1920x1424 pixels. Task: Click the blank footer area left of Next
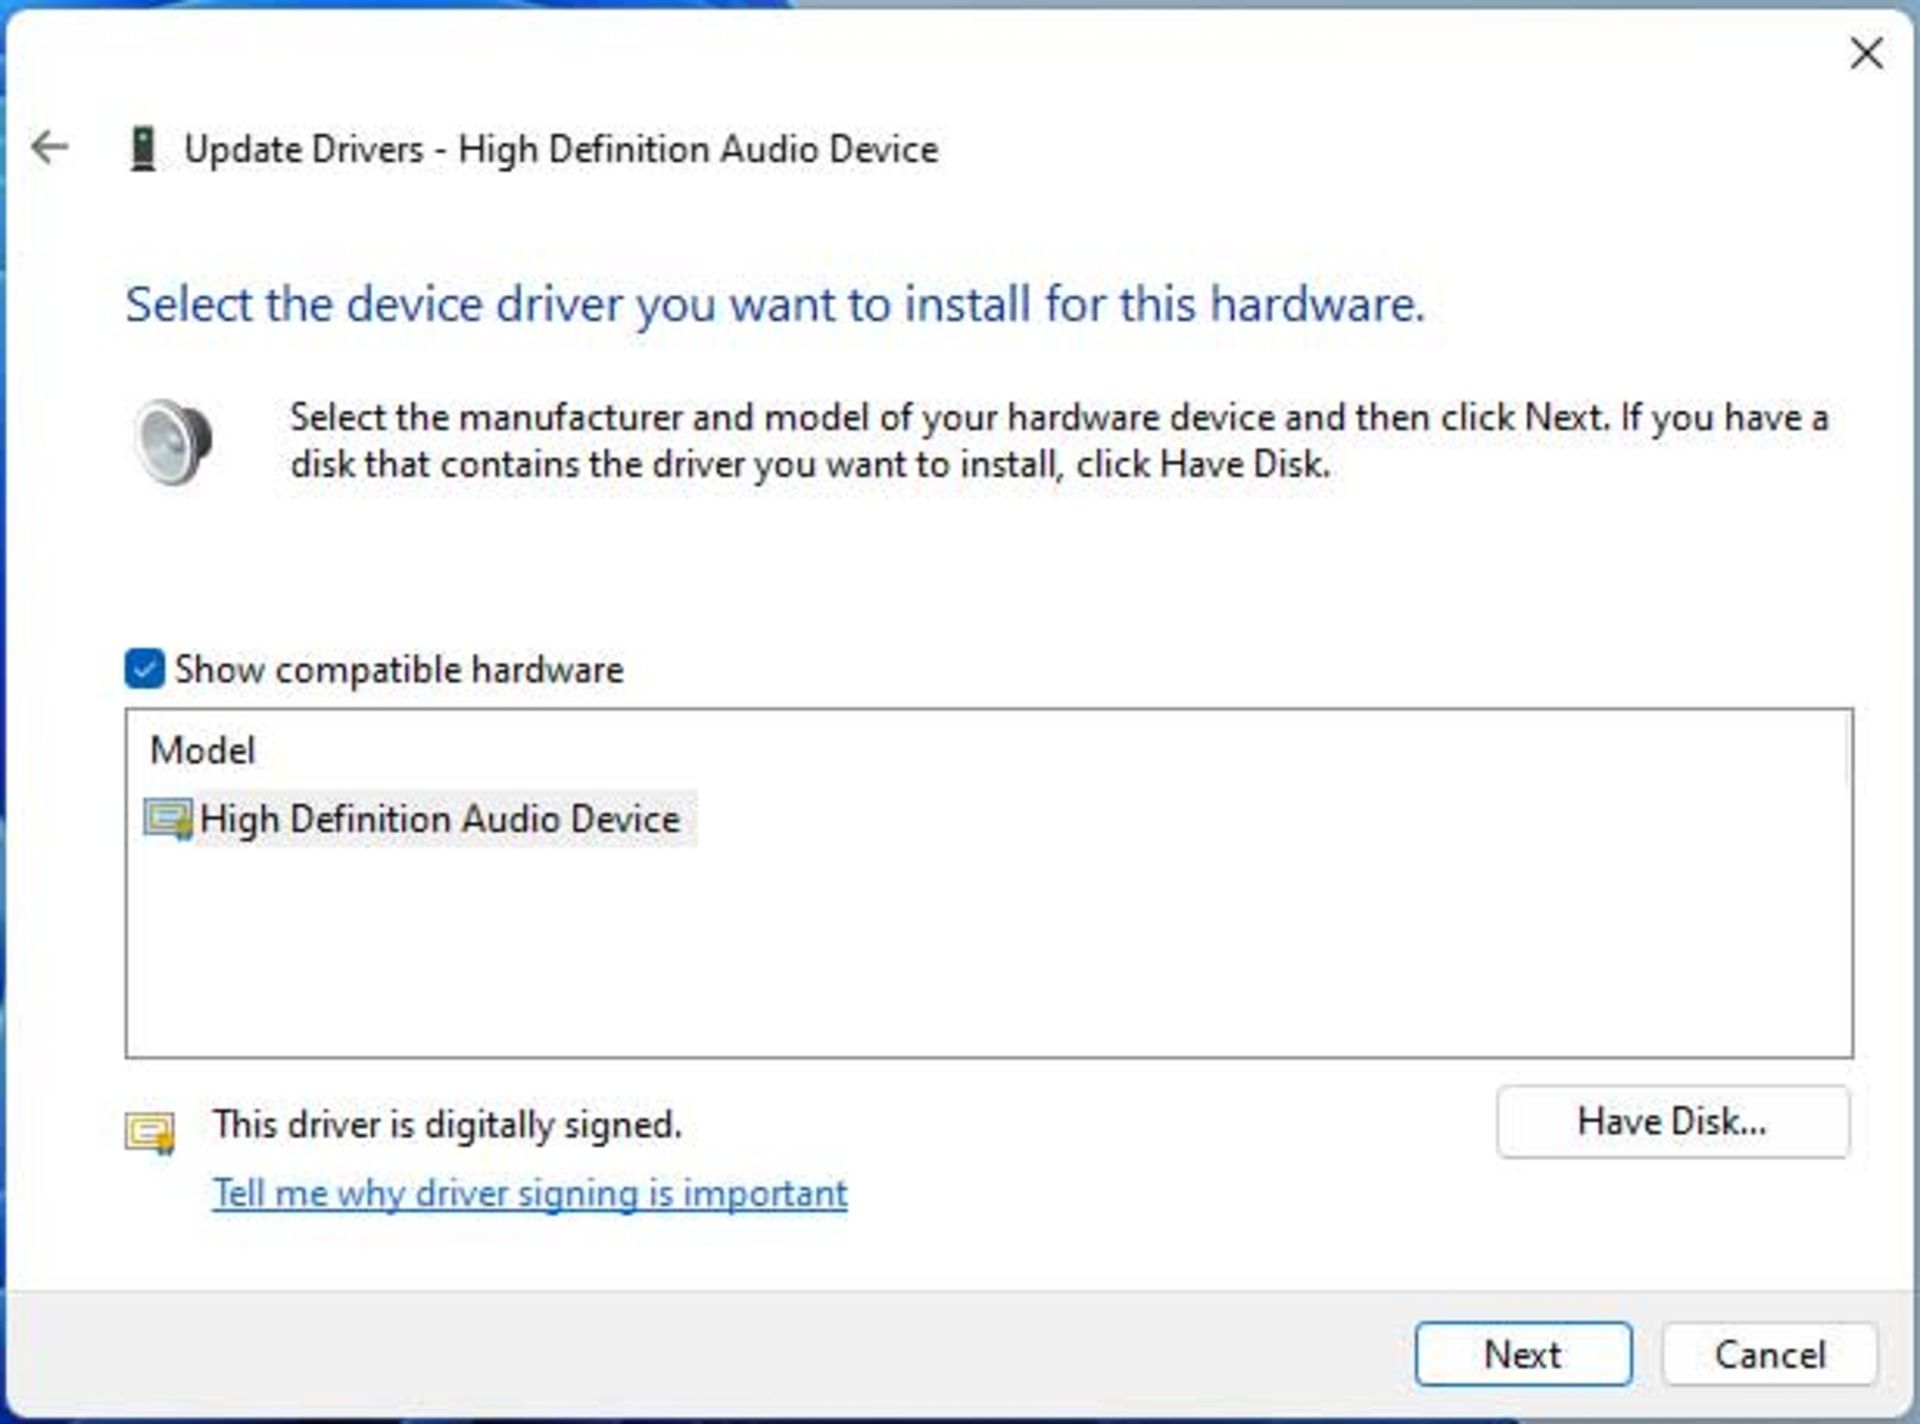click(x=700, y=1355)
